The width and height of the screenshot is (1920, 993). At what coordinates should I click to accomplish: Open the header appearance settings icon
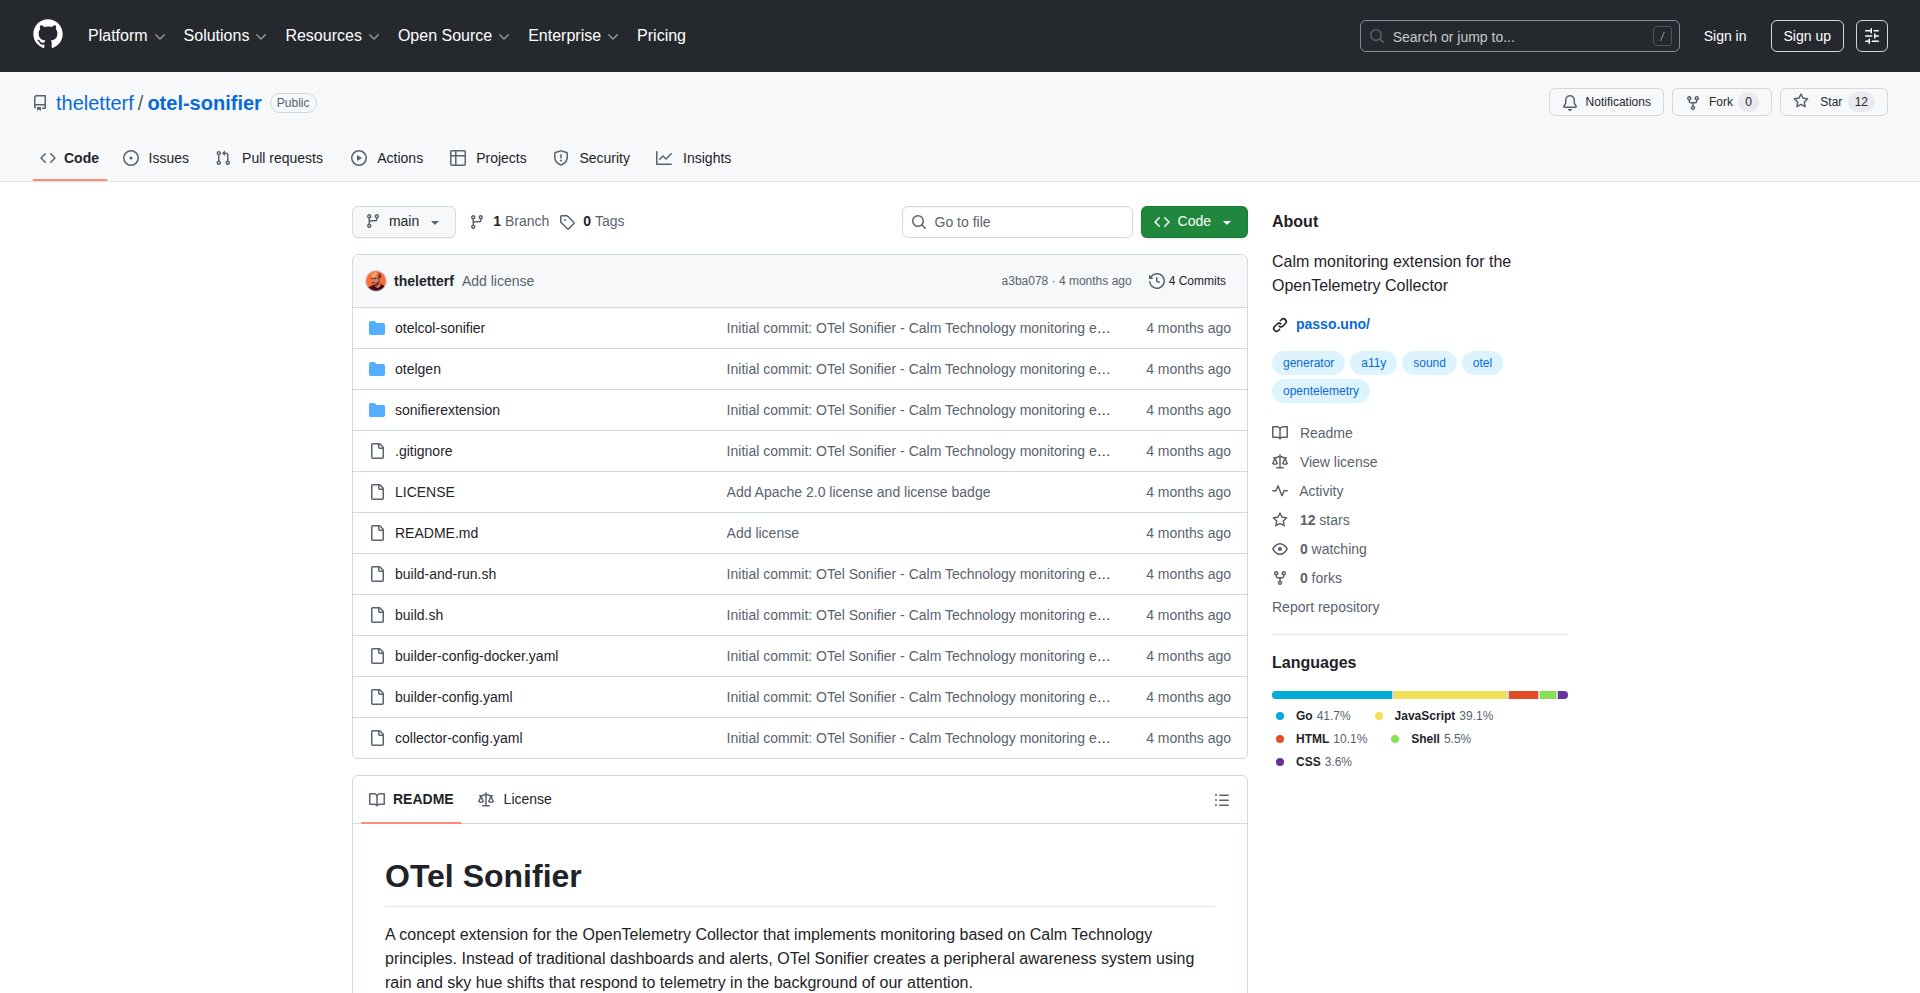(1871, 36)
